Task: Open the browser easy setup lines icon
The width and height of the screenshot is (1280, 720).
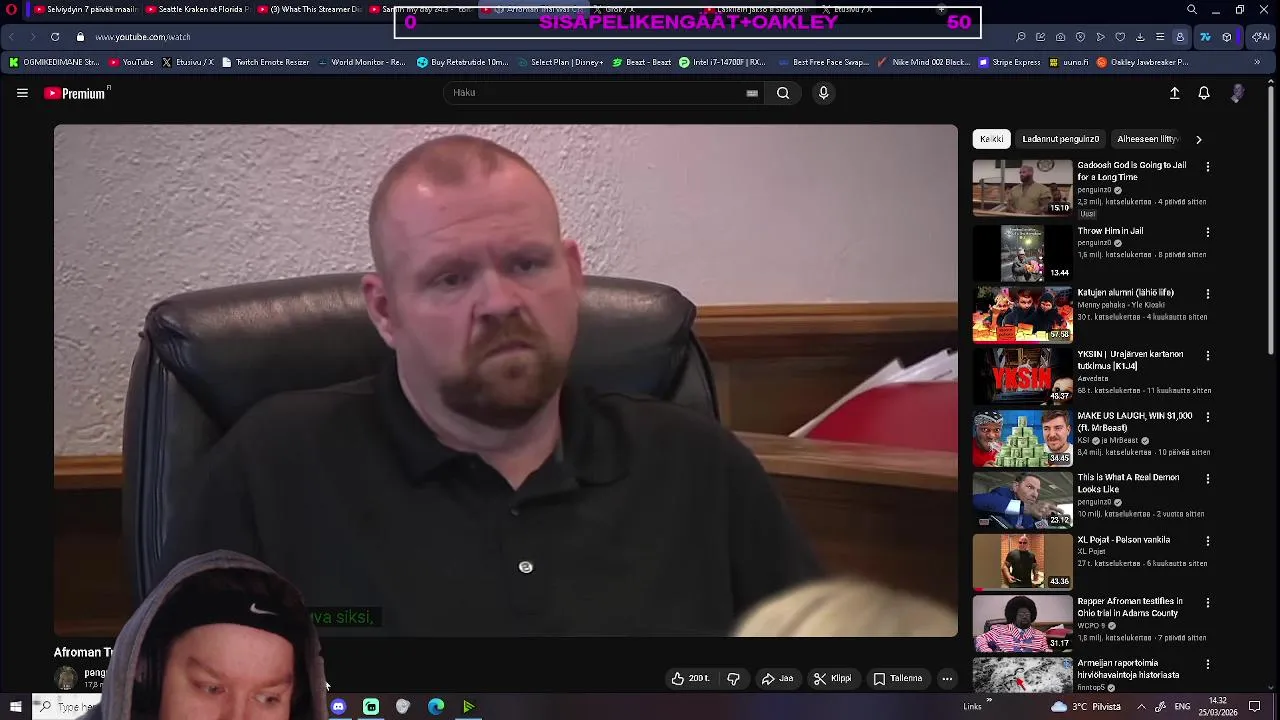Action: 1160,37
